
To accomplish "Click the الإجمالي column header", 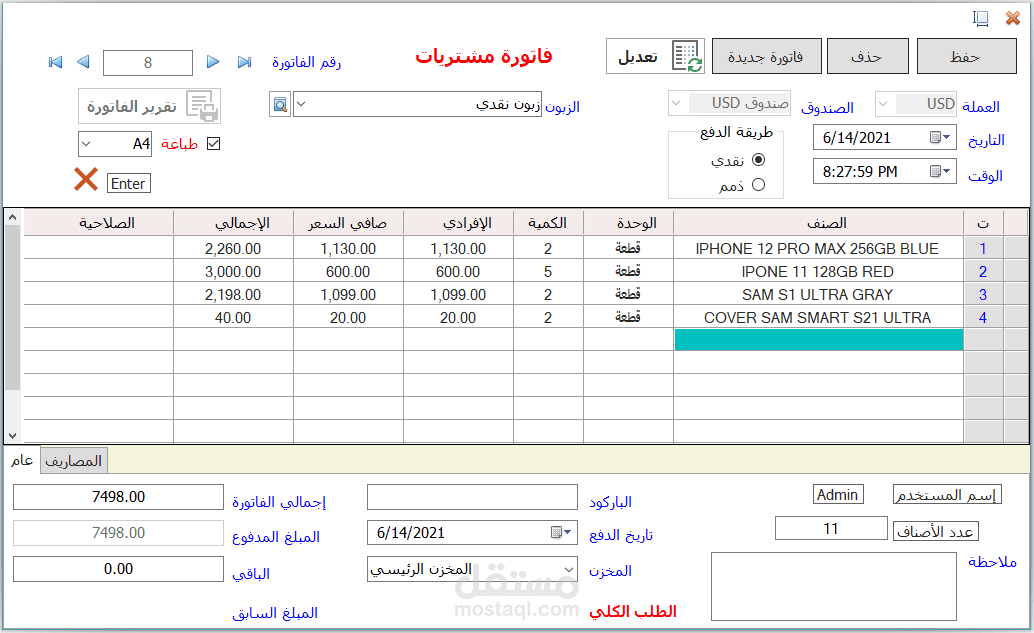I will (233, 223).
